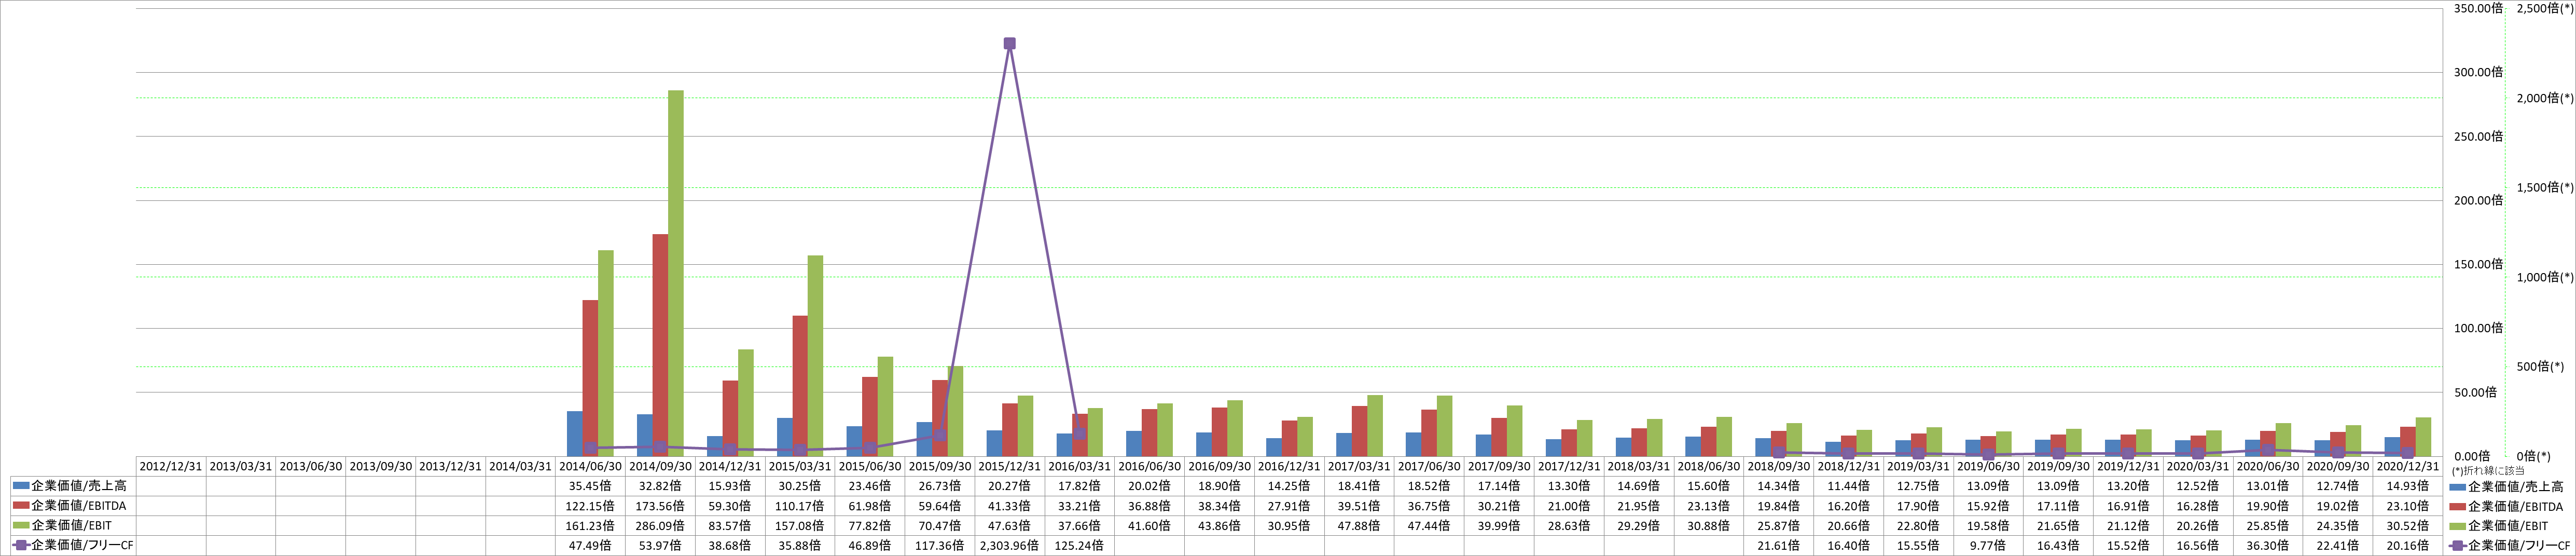Click the blue color key in the data table's 企業価値/売上高 row
Screen dimensions: 2576x556
coord(21,486)
